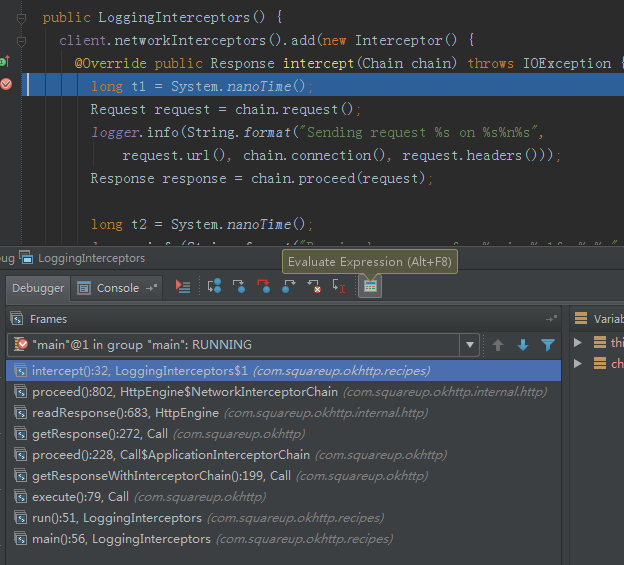Go to next frame with down arrow

(x=522, y=345)
